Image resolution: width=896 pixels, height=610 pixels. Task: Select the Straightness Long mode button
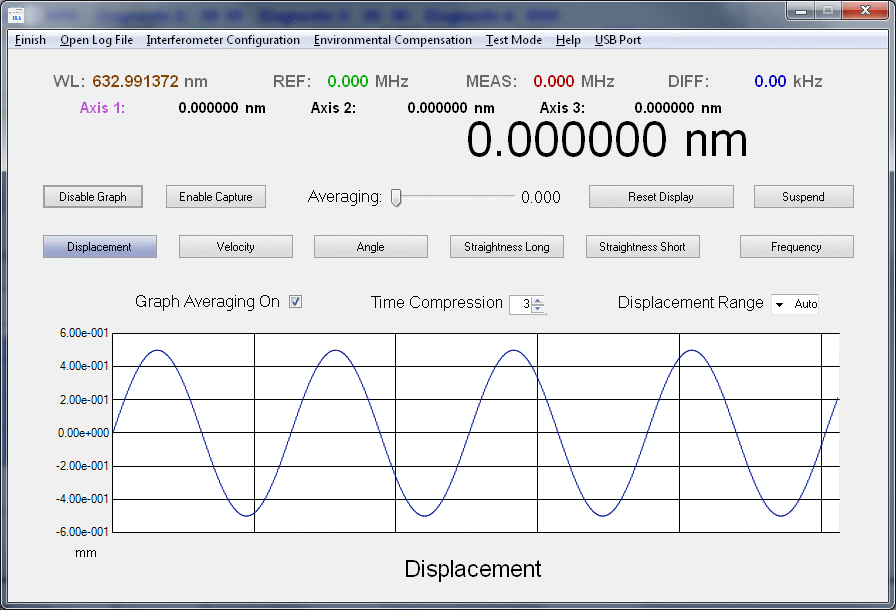507,247
